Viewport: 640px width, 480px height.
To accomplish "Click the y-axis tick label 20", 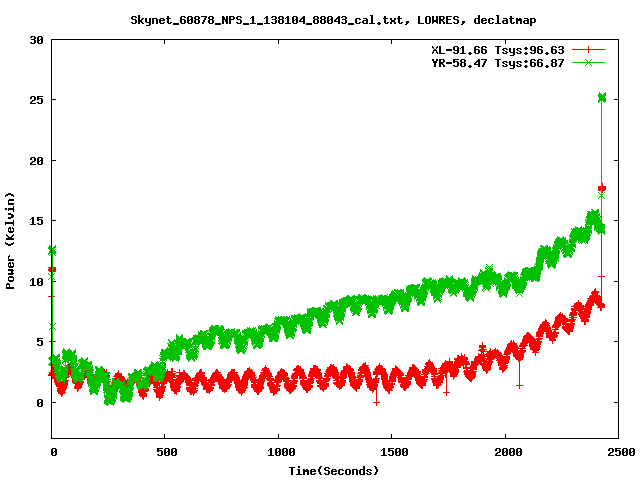I will point(37,161).
